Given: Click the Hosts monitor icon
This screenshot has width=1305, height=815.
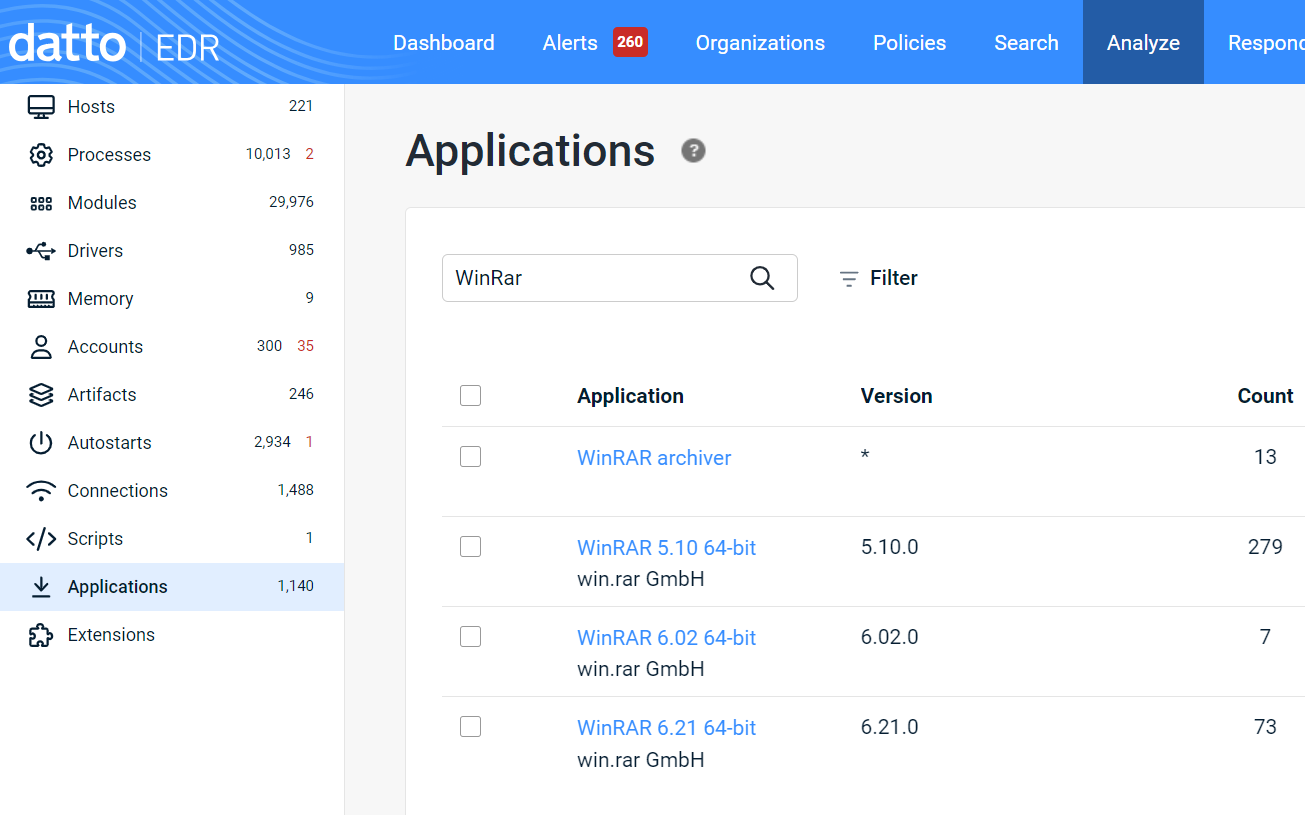Looking at the screenshot, I should pyautogui.click(x=41, y=107).
